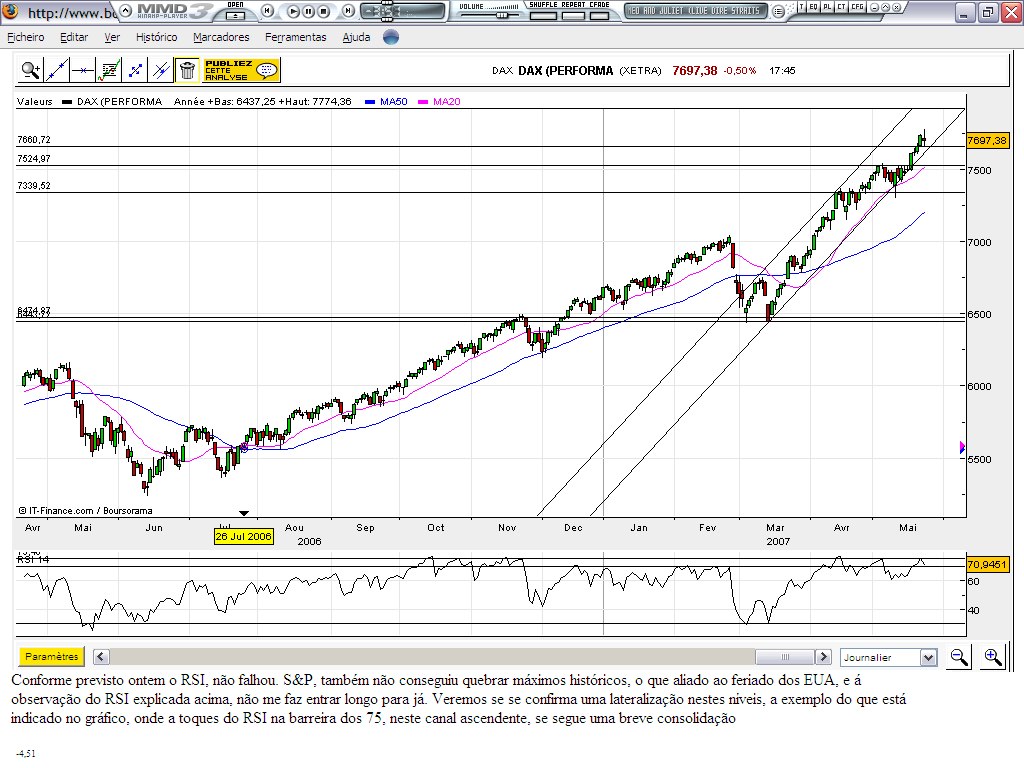
Task: Open the Editar menu
Action: tap(74, 37)
